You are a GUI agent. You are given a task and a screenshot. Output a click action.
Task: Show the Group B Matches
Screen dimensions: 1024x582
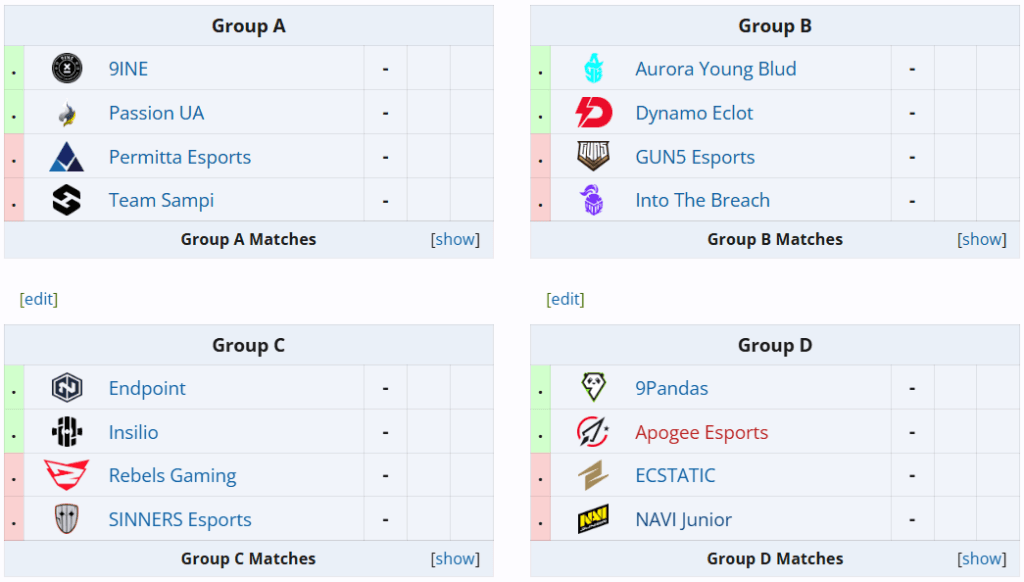click(982, 239)
